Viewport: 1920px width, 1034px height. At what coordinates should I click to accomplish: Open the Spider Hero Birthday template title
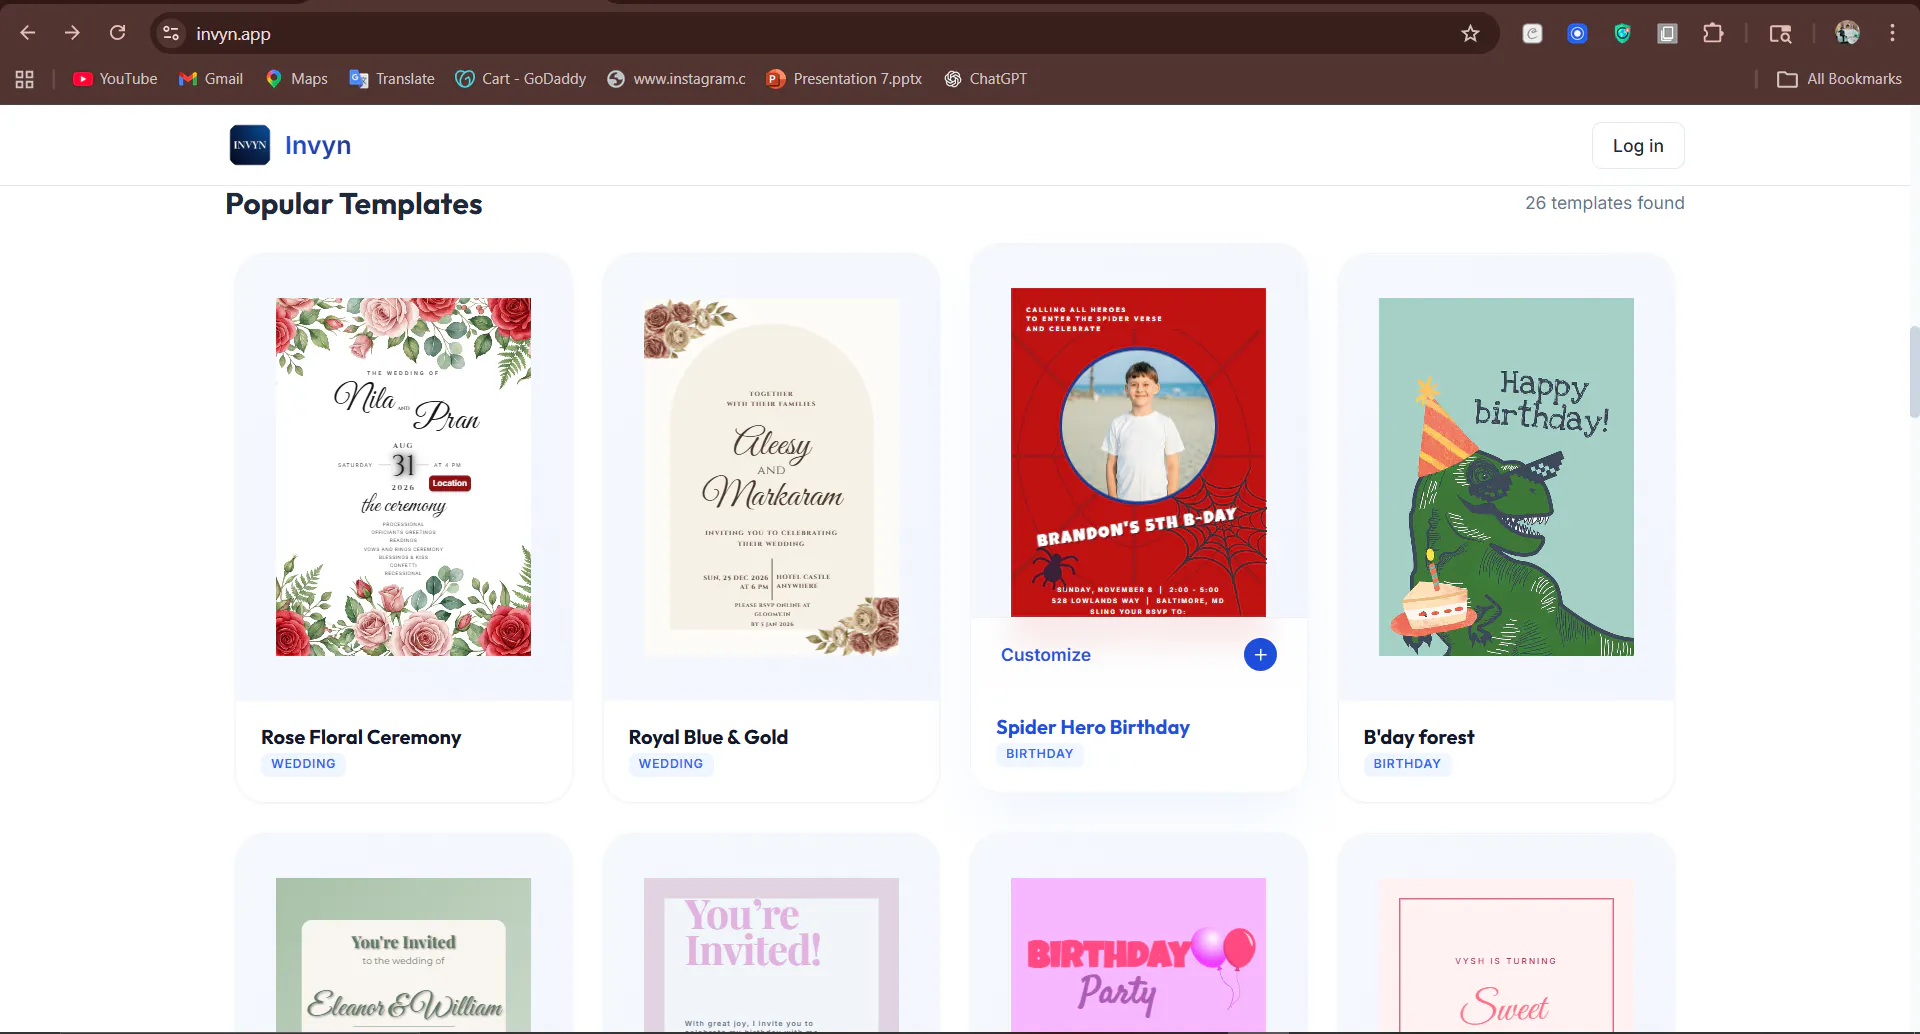[x=1093, y=727]
